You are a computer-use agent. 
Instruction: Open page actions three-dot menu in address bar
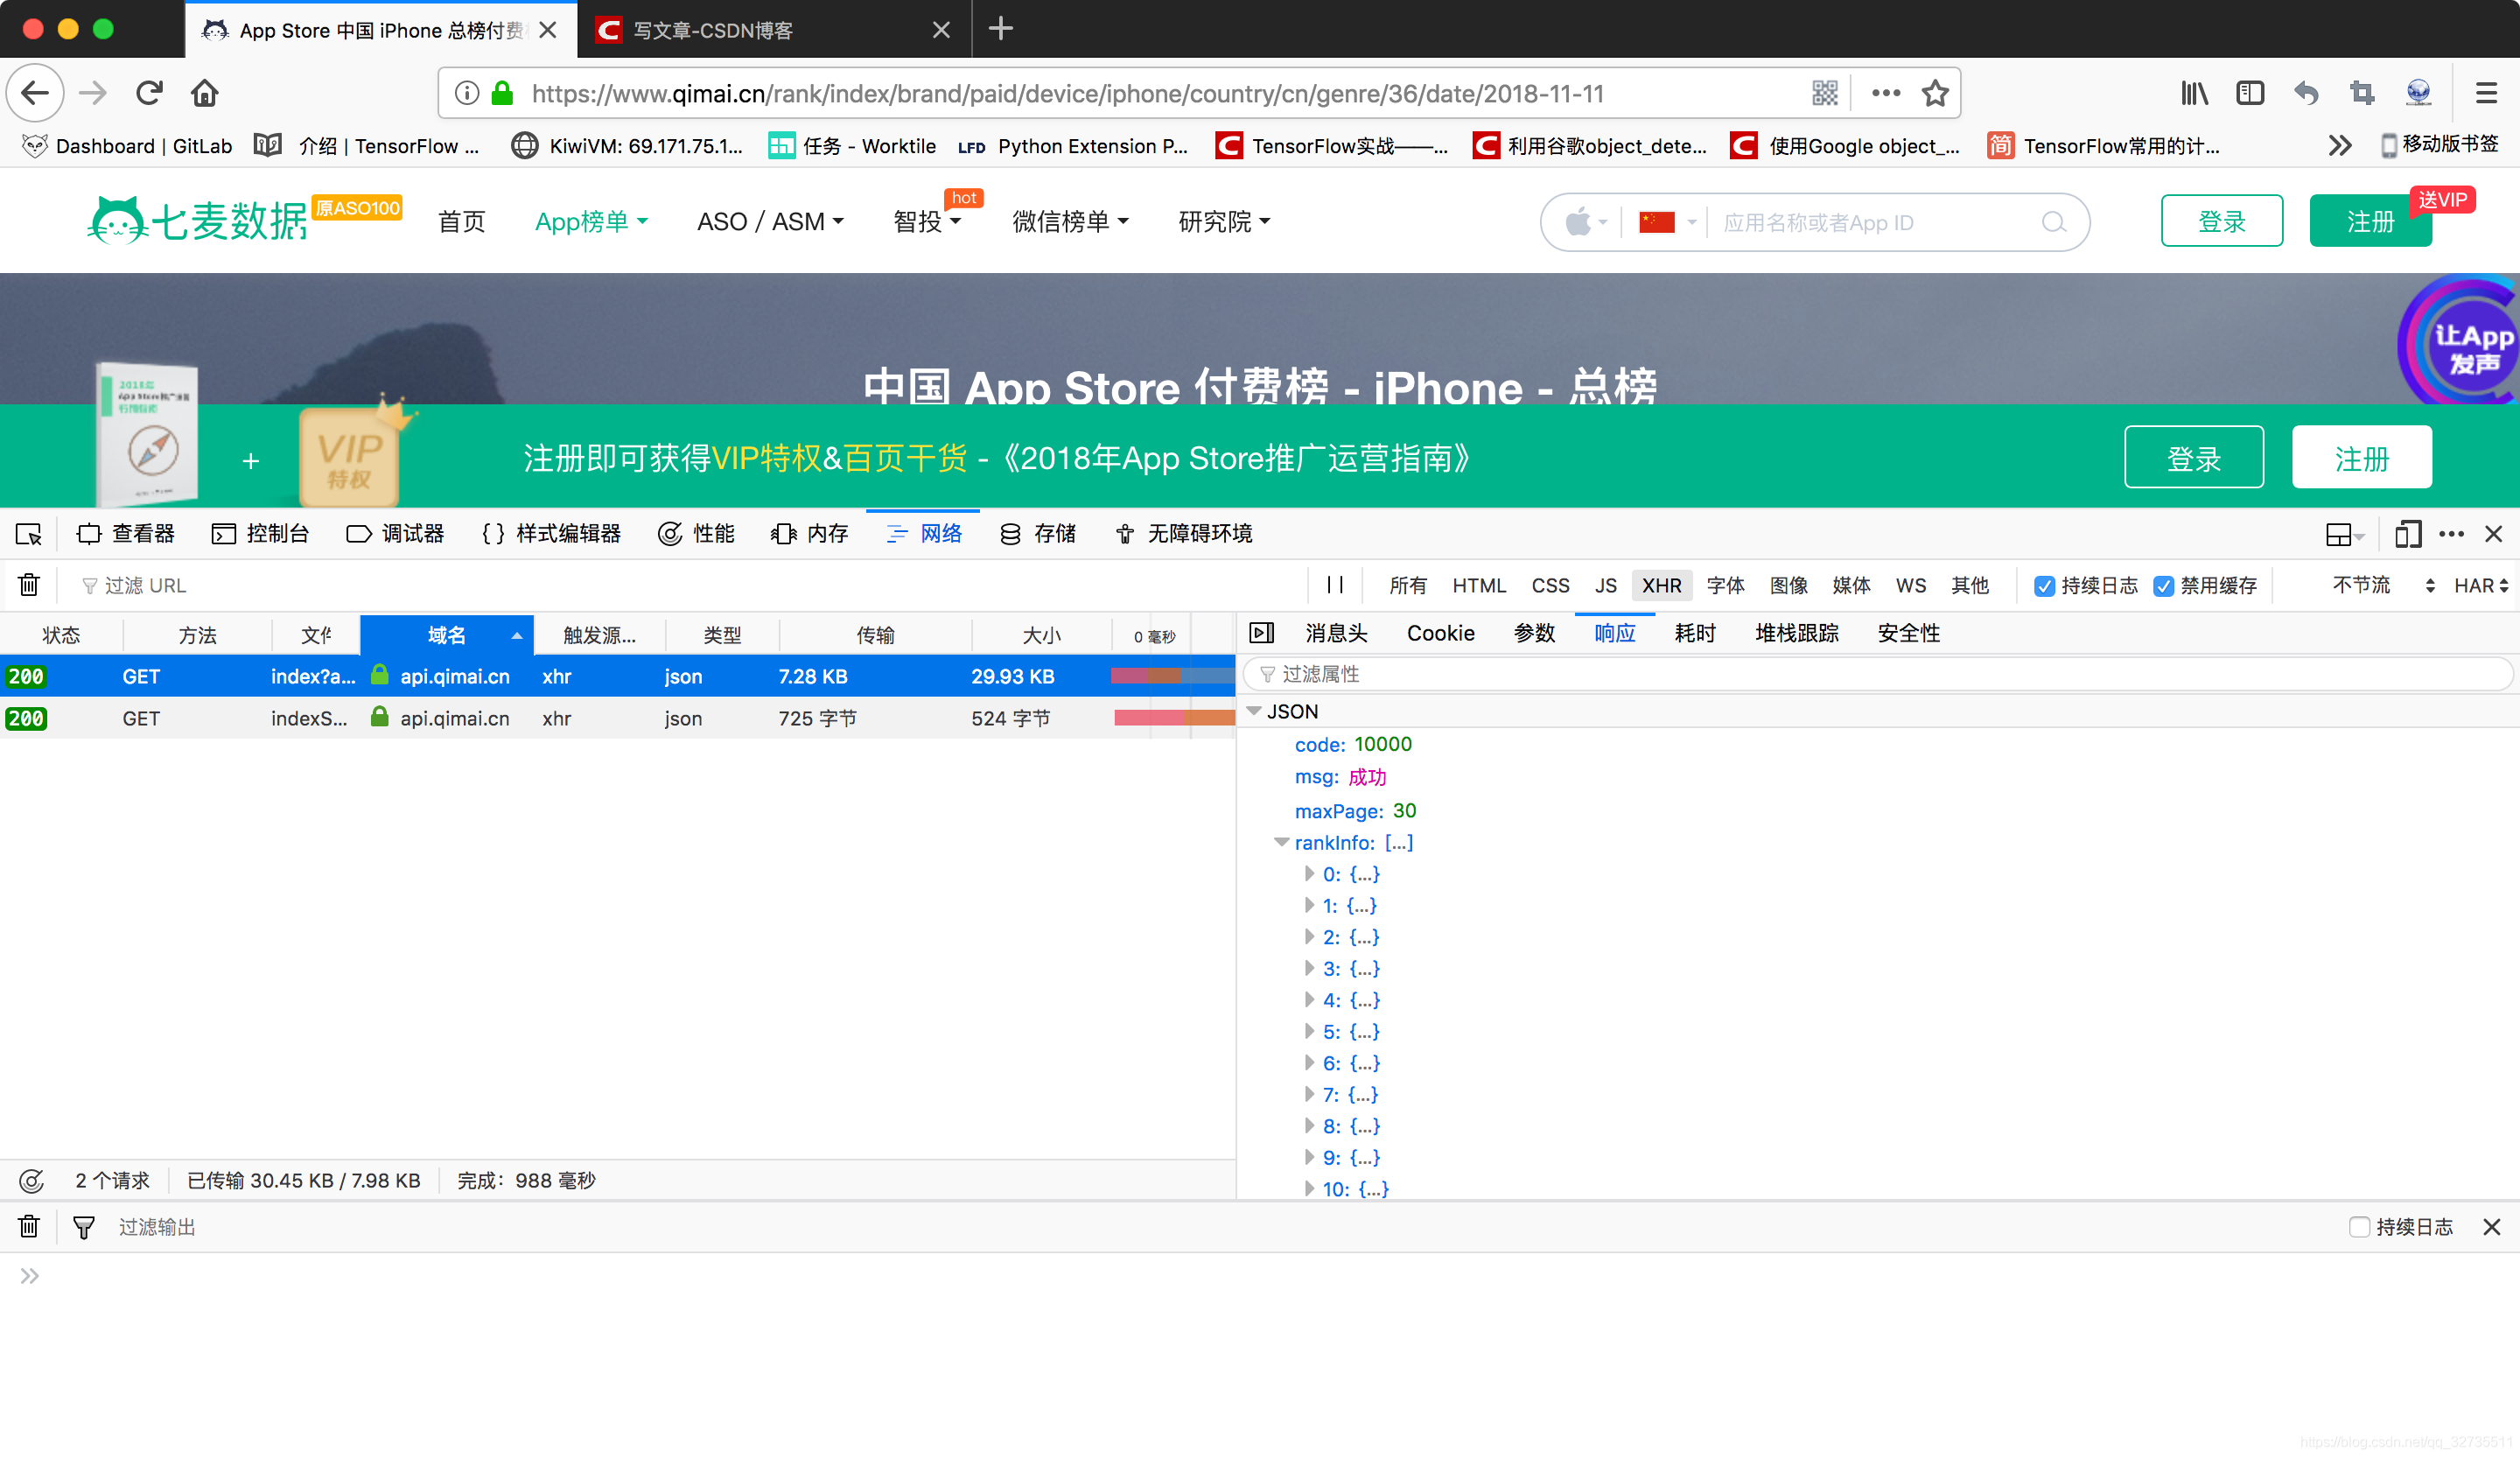pyautogui.click(x=1886, y=93)
